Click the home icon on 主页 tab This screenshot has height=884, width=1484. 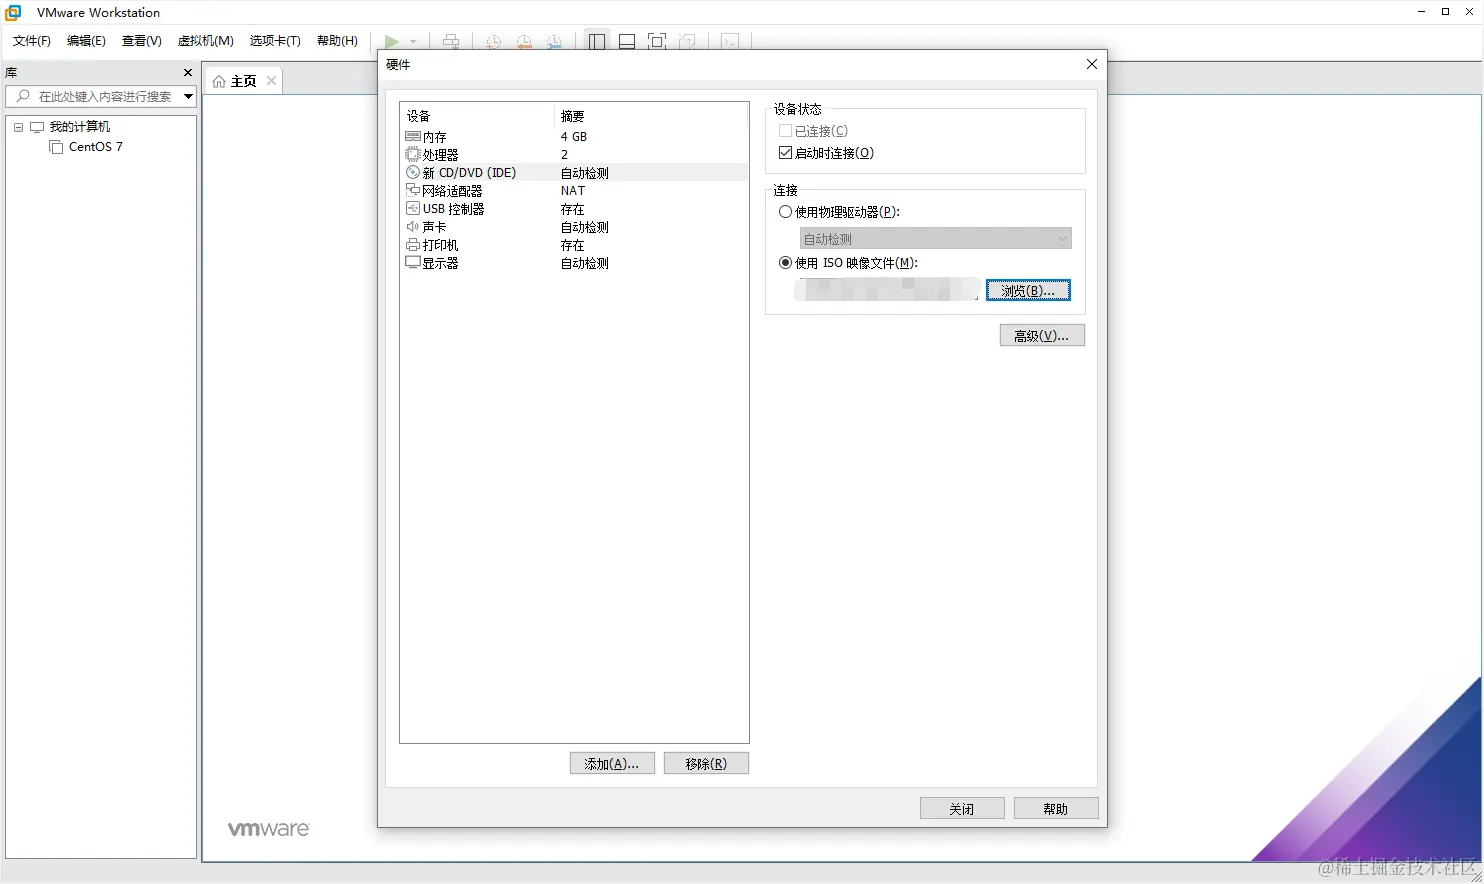point(219,81)
